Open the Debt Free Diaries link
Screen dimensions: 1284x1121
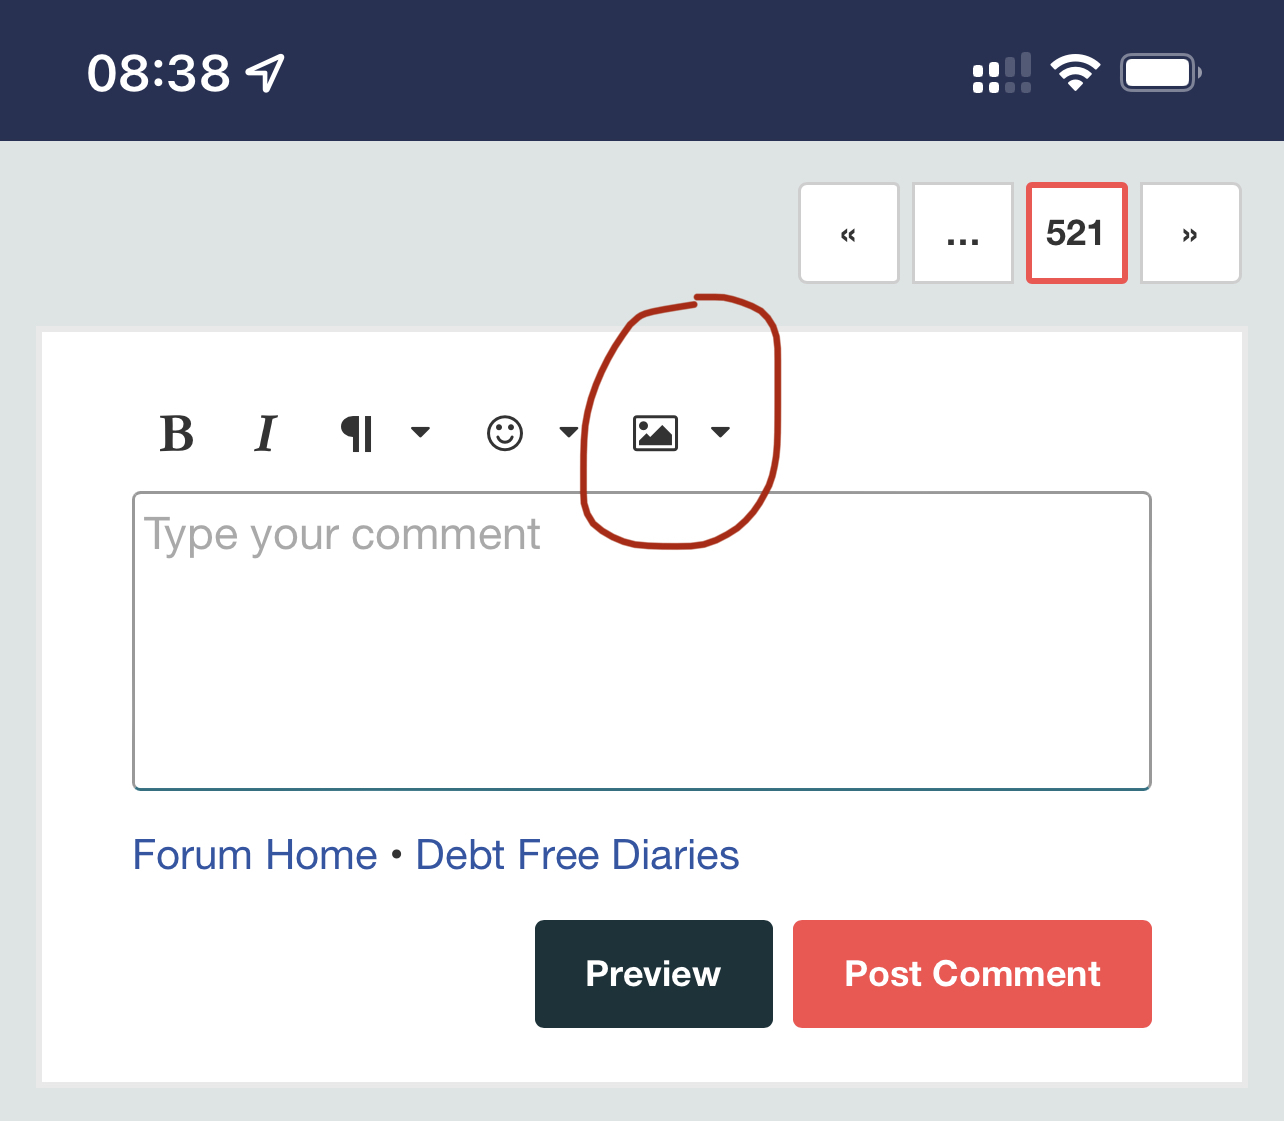(x=577, y=855)
